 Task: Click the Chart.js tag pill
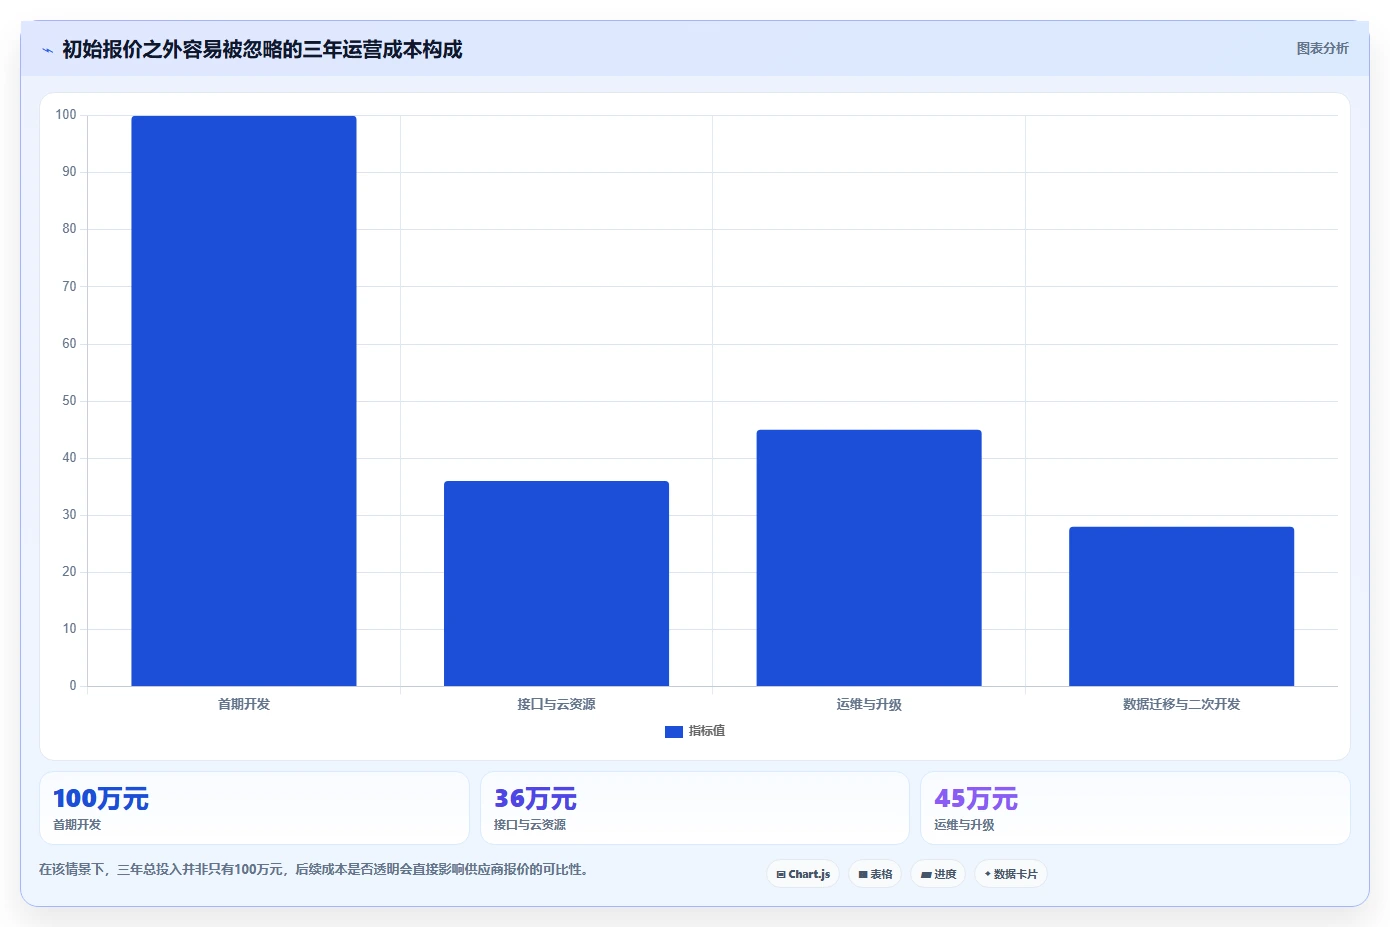click(803, 874)
